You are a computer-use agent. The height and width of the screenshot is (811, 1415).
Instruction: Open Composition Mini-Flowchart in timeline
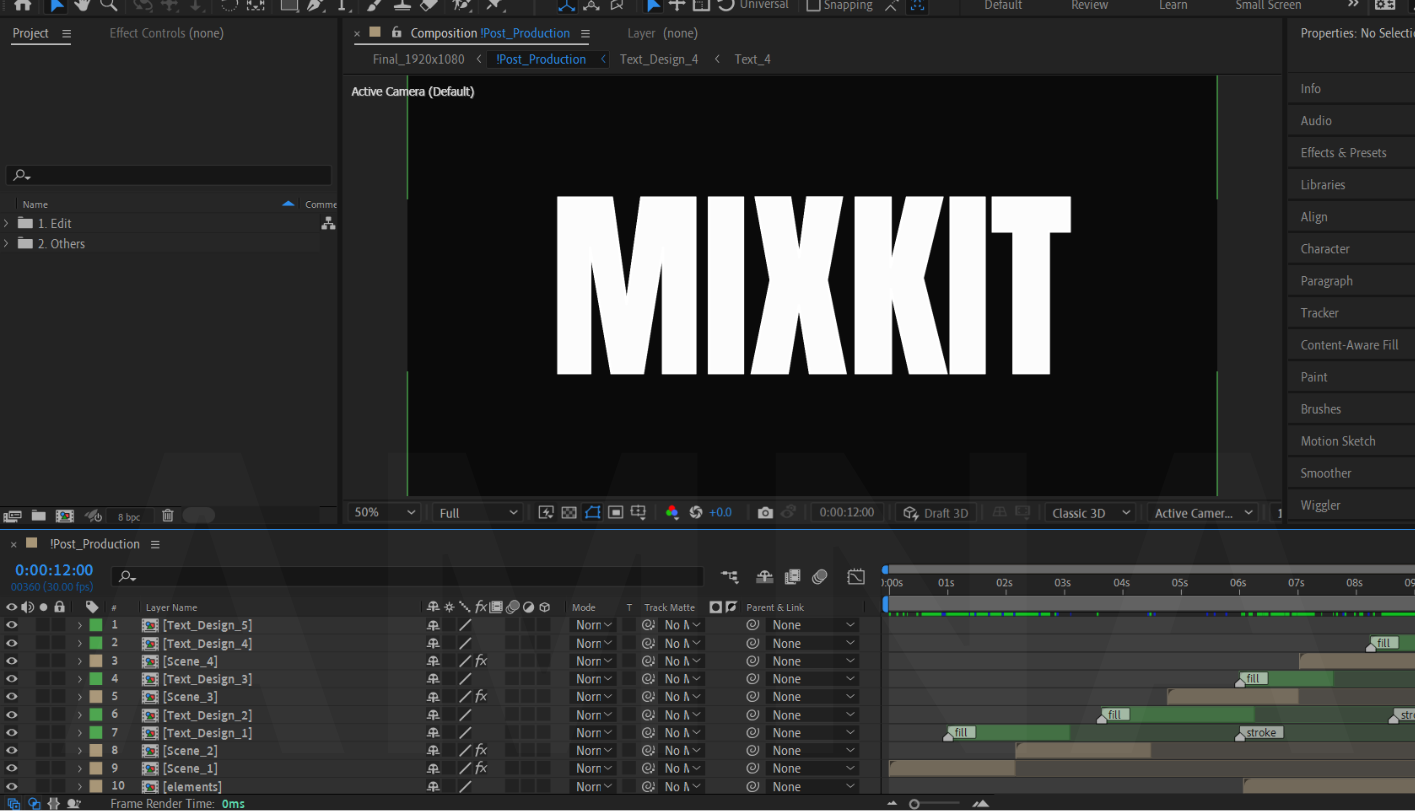coord(730,577)
